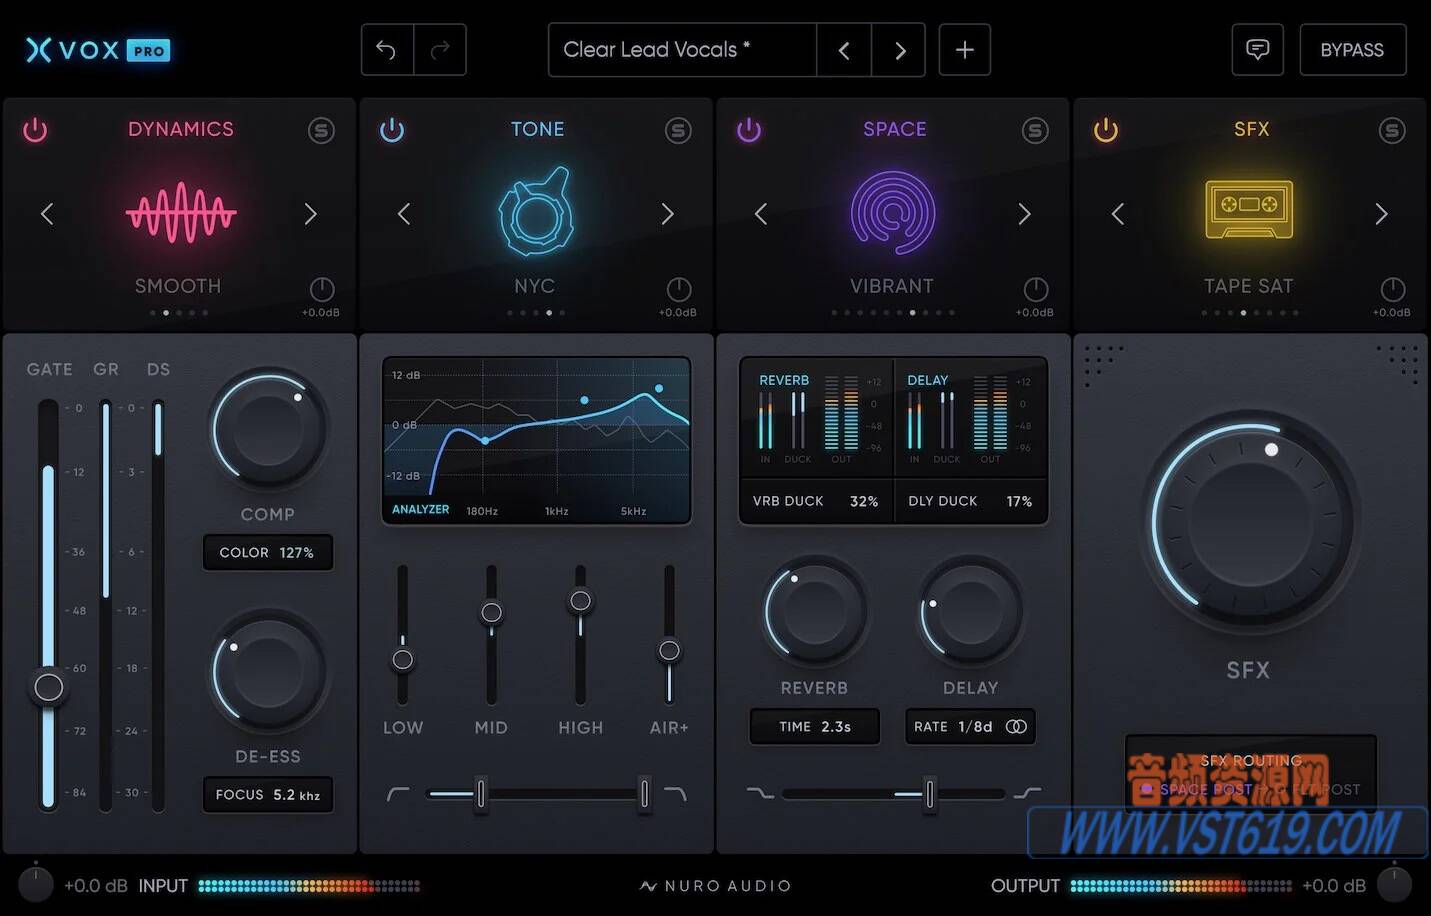Click the Dynamics waveform icon
Image resolution: width=1431 pixels, height=916 pixels.
pyautogui.click(x=180, y=211)
